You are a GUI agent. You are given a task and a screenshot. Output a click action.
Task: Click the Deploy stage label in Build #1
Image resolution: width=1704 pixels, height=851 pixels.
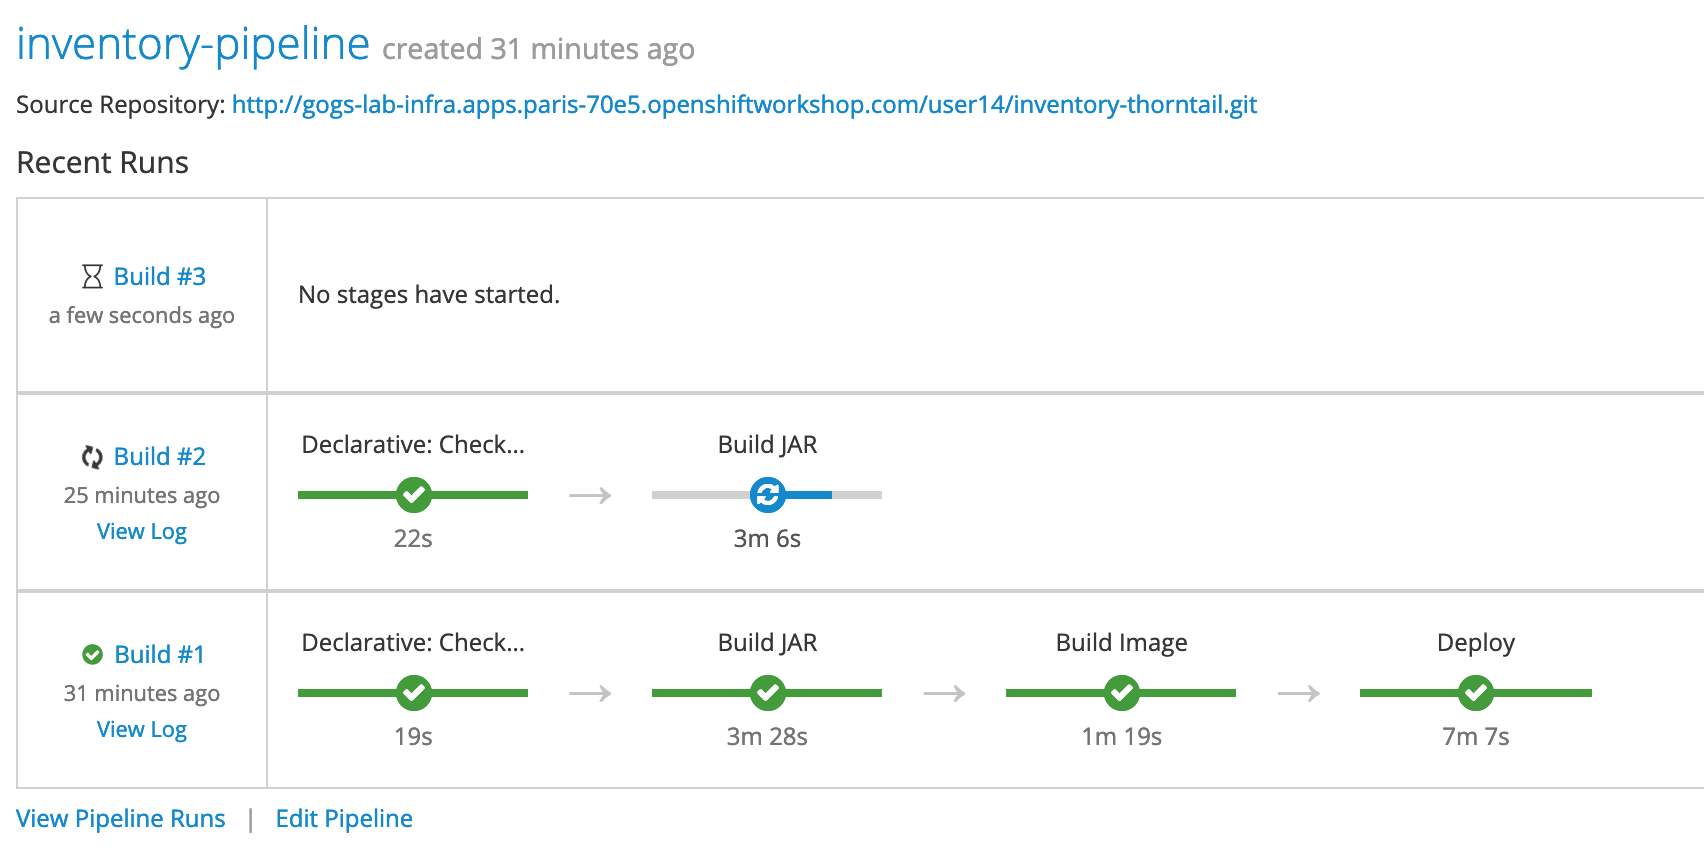1476,643
